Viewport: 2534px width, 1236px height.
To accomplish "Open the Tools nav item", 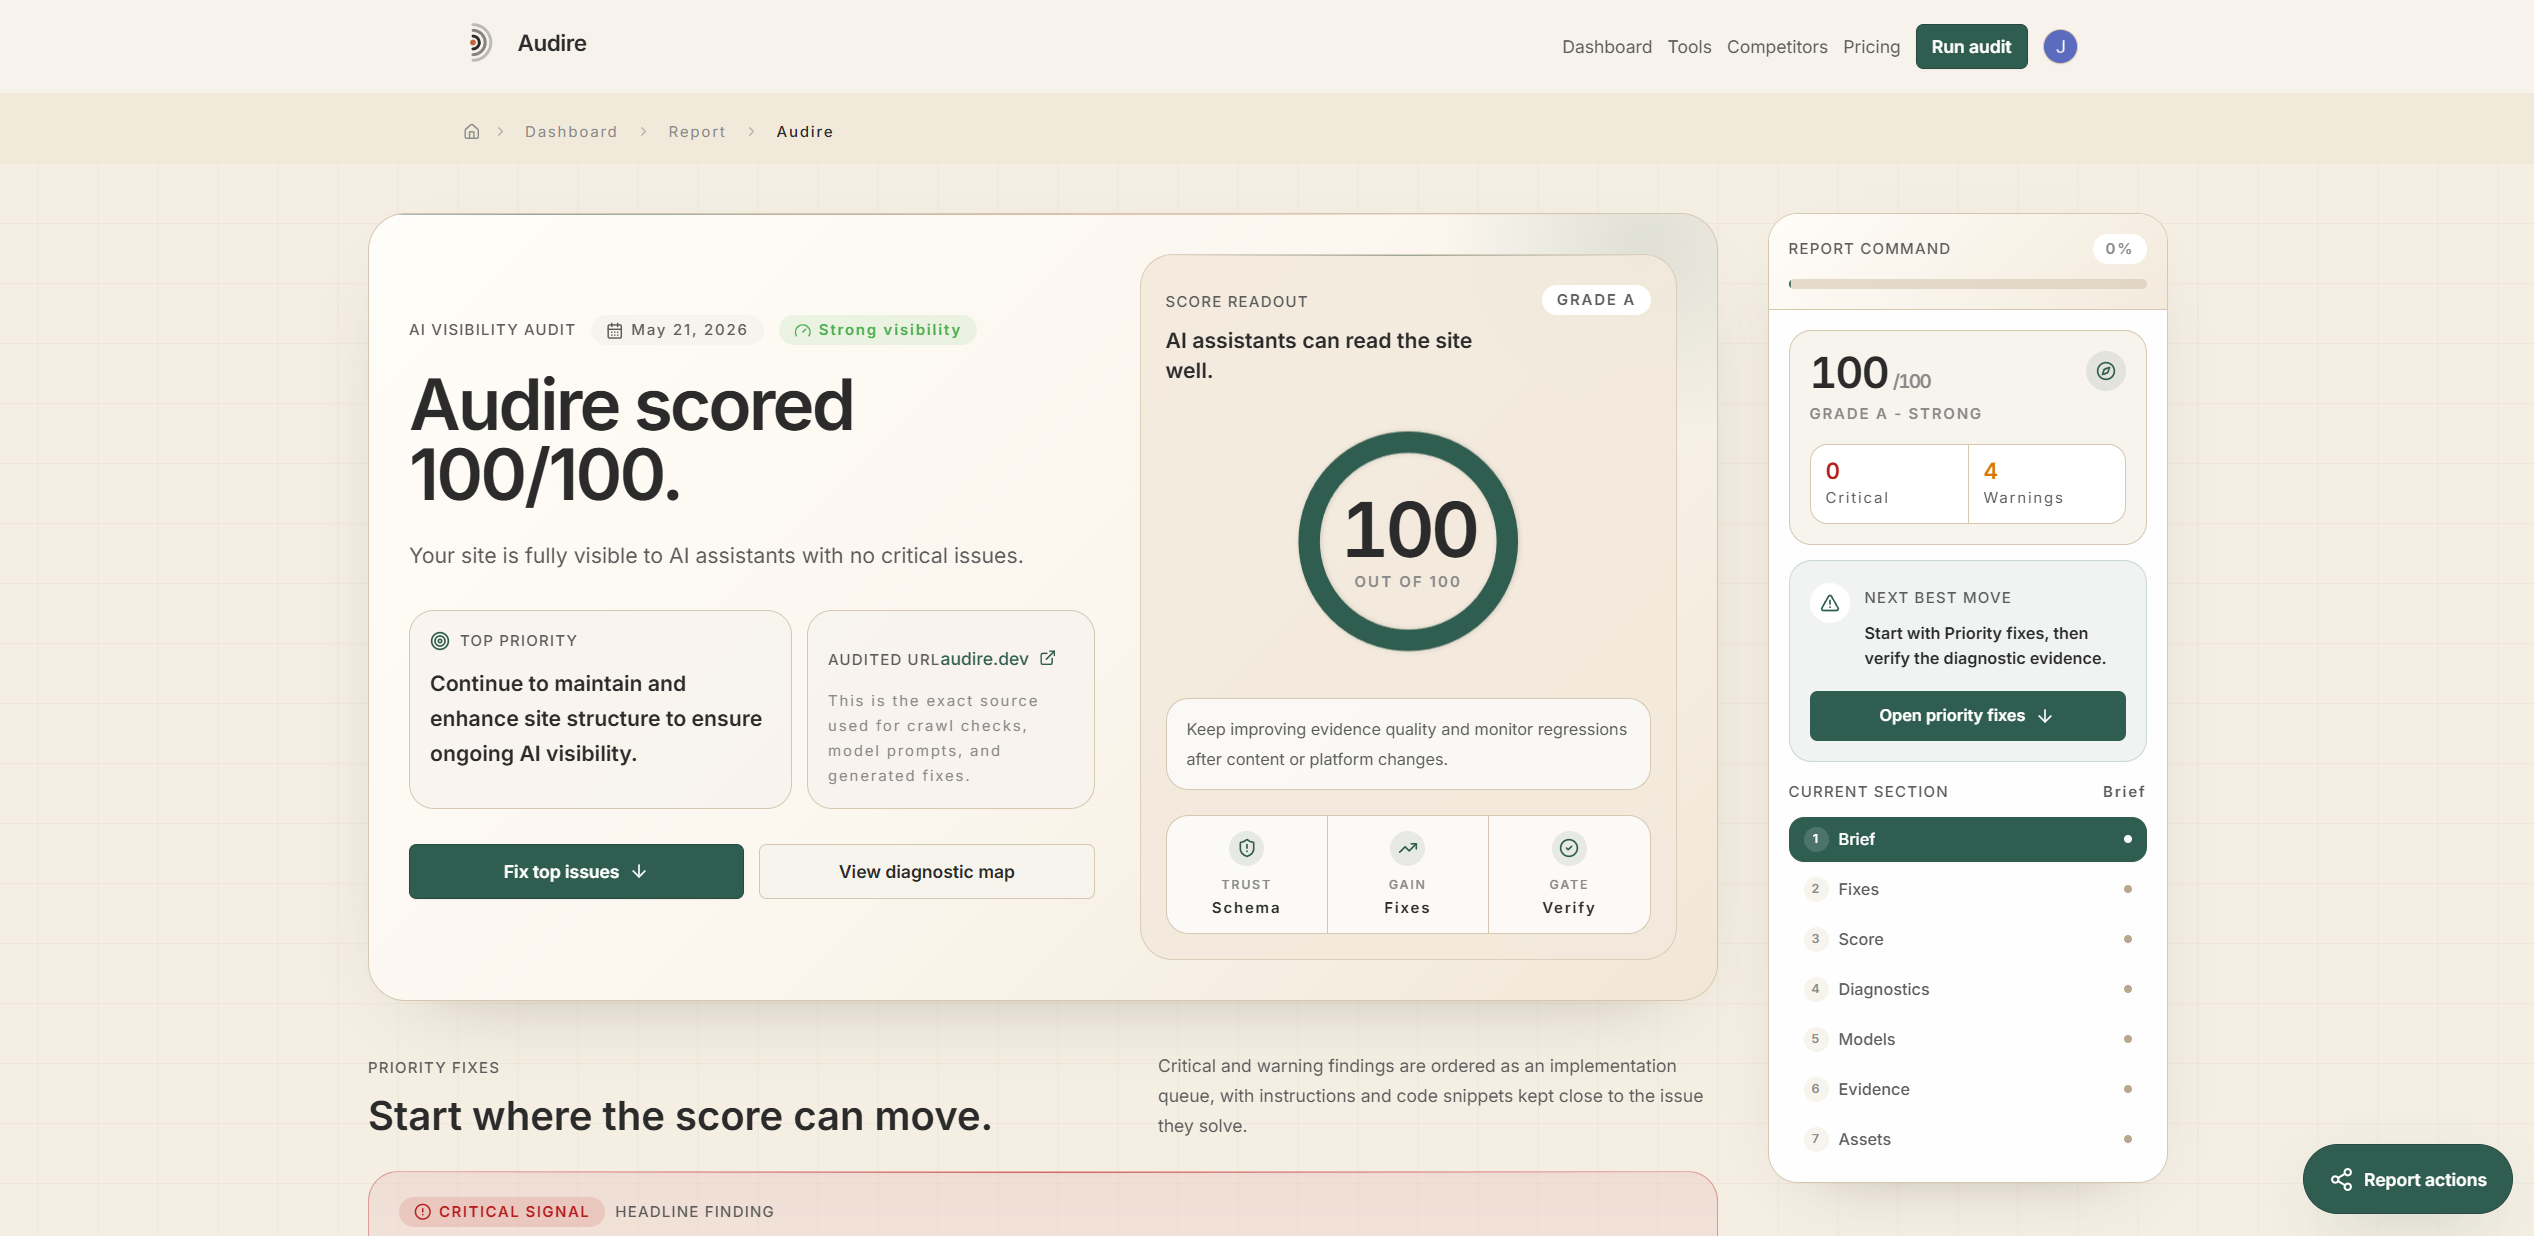I will click(1690, 47).
